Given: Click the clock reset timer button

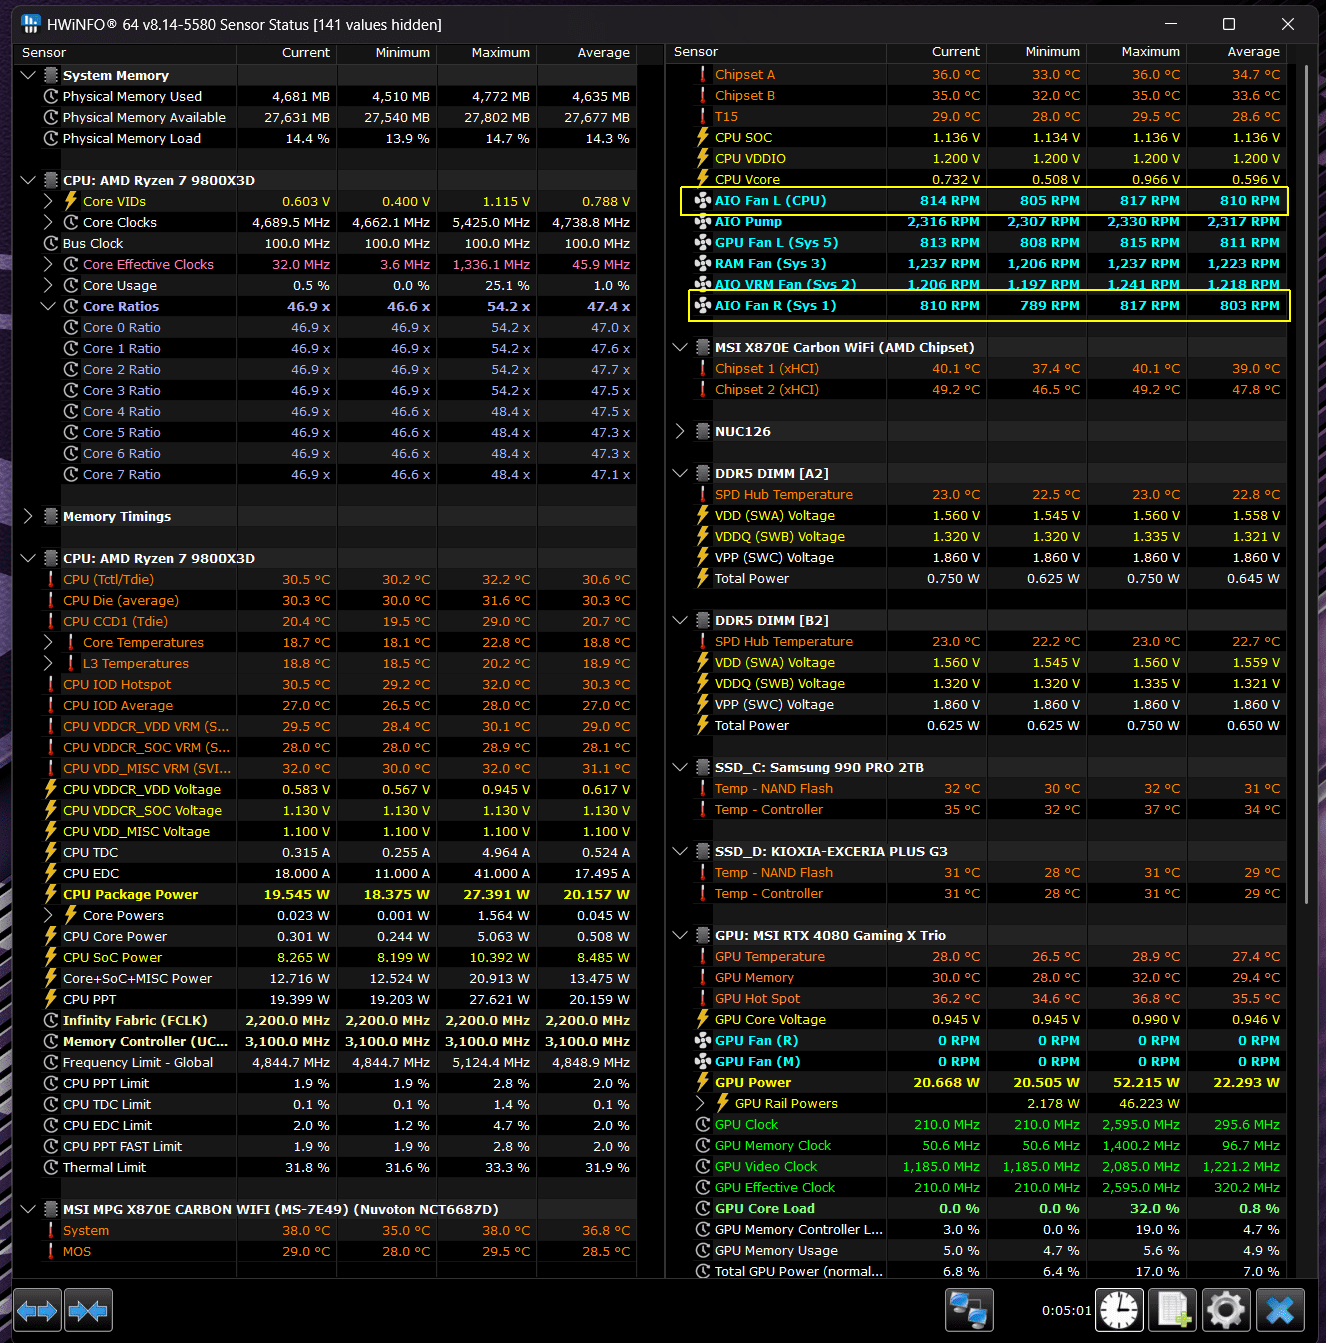Looking at the screenshot, I should click(1119, 1310).
